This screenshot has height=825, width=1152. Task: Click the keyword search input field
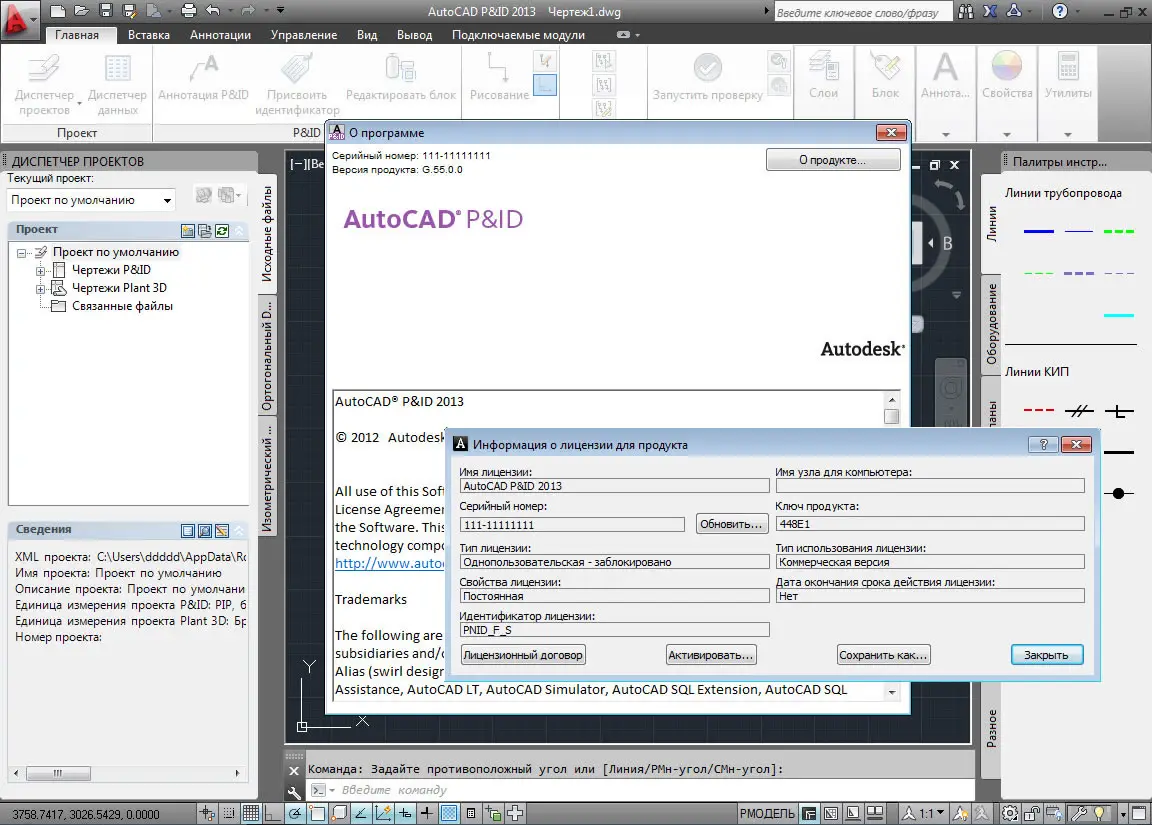coord(863,12)
